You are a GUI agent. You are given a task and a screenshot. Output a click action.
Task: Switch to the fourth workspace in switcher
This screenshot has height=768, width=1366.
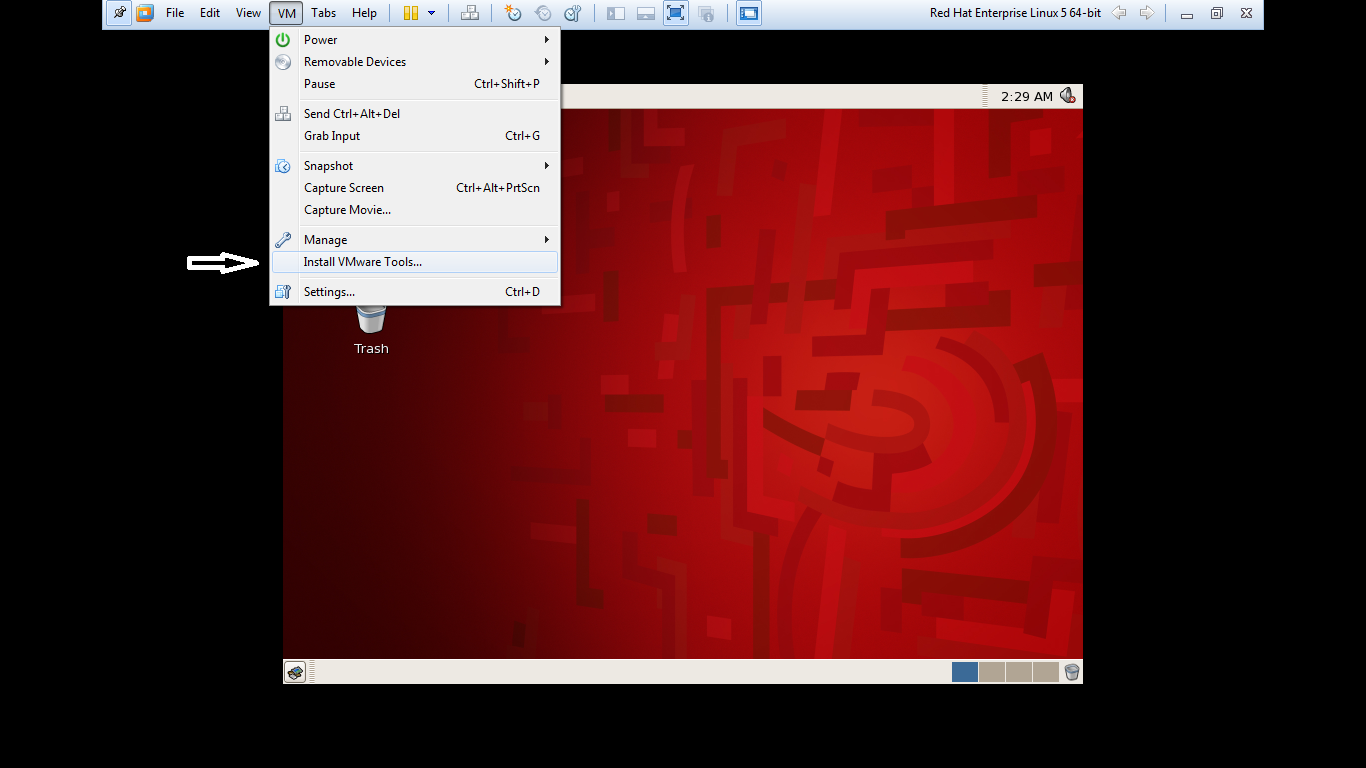pos(1045,672)
